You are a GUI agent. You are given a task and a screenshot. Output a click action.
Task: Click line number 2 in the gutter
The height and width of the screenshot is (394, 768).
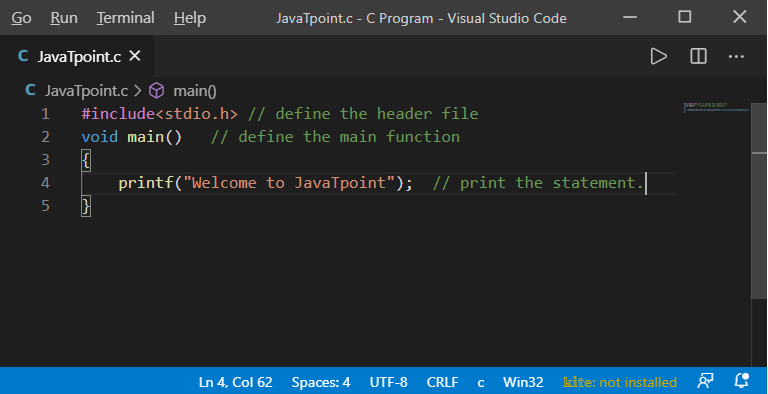pos(46,137)
